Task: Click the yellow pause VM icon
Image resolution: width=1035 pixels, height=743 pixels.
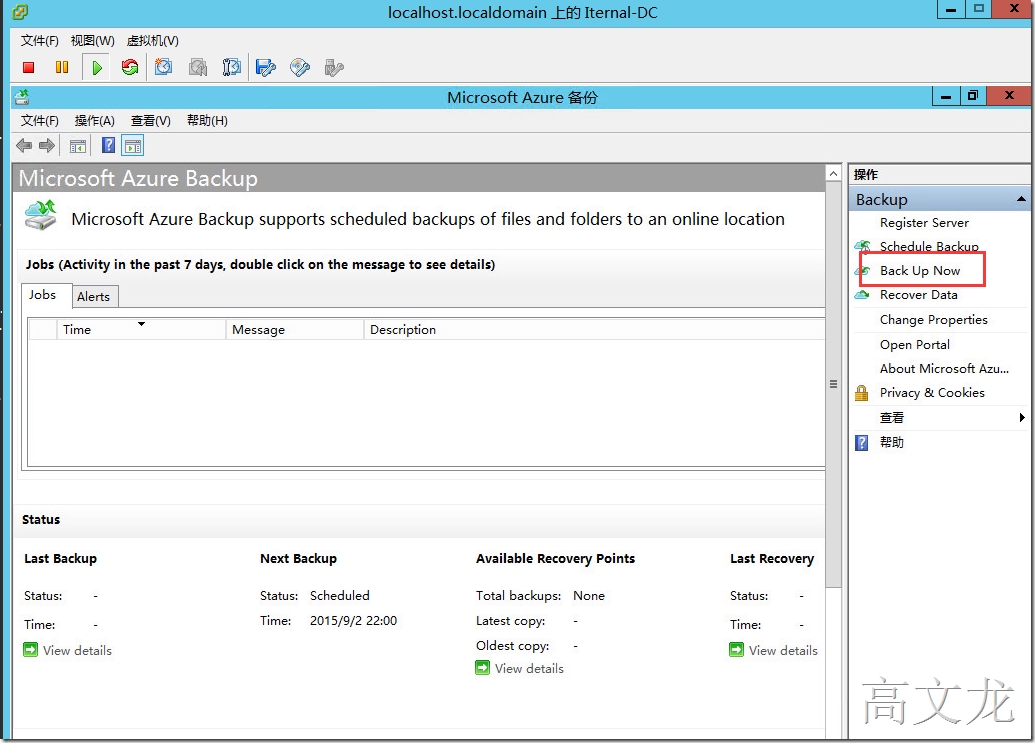Action: tap(62, 67)
